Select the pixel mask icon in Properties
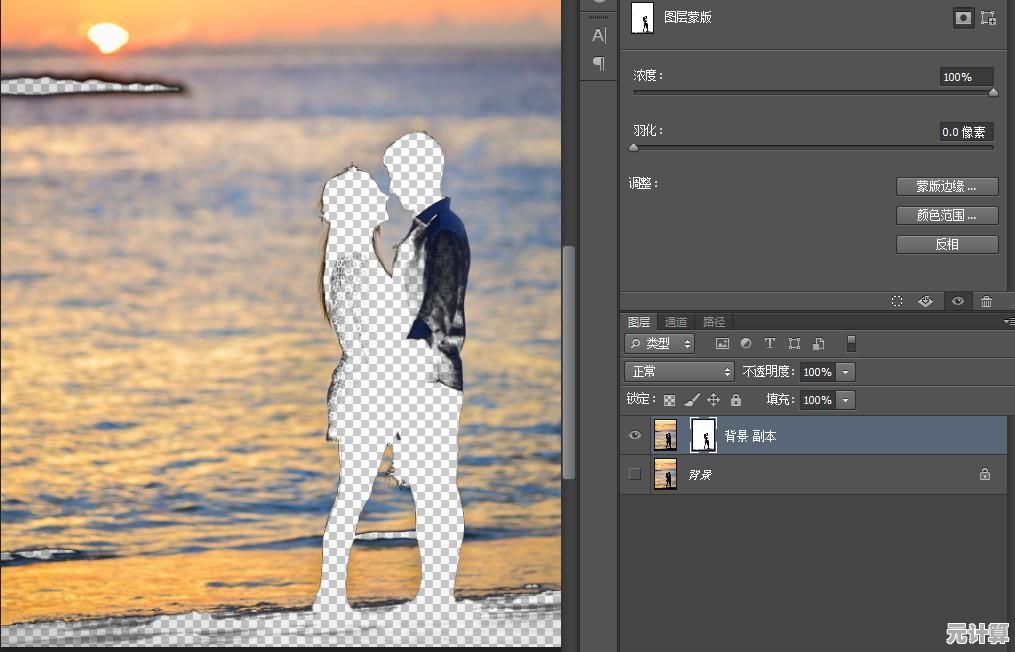This screenshot has height=652, width=1015. pyautogui.click(x=962, y=18)
